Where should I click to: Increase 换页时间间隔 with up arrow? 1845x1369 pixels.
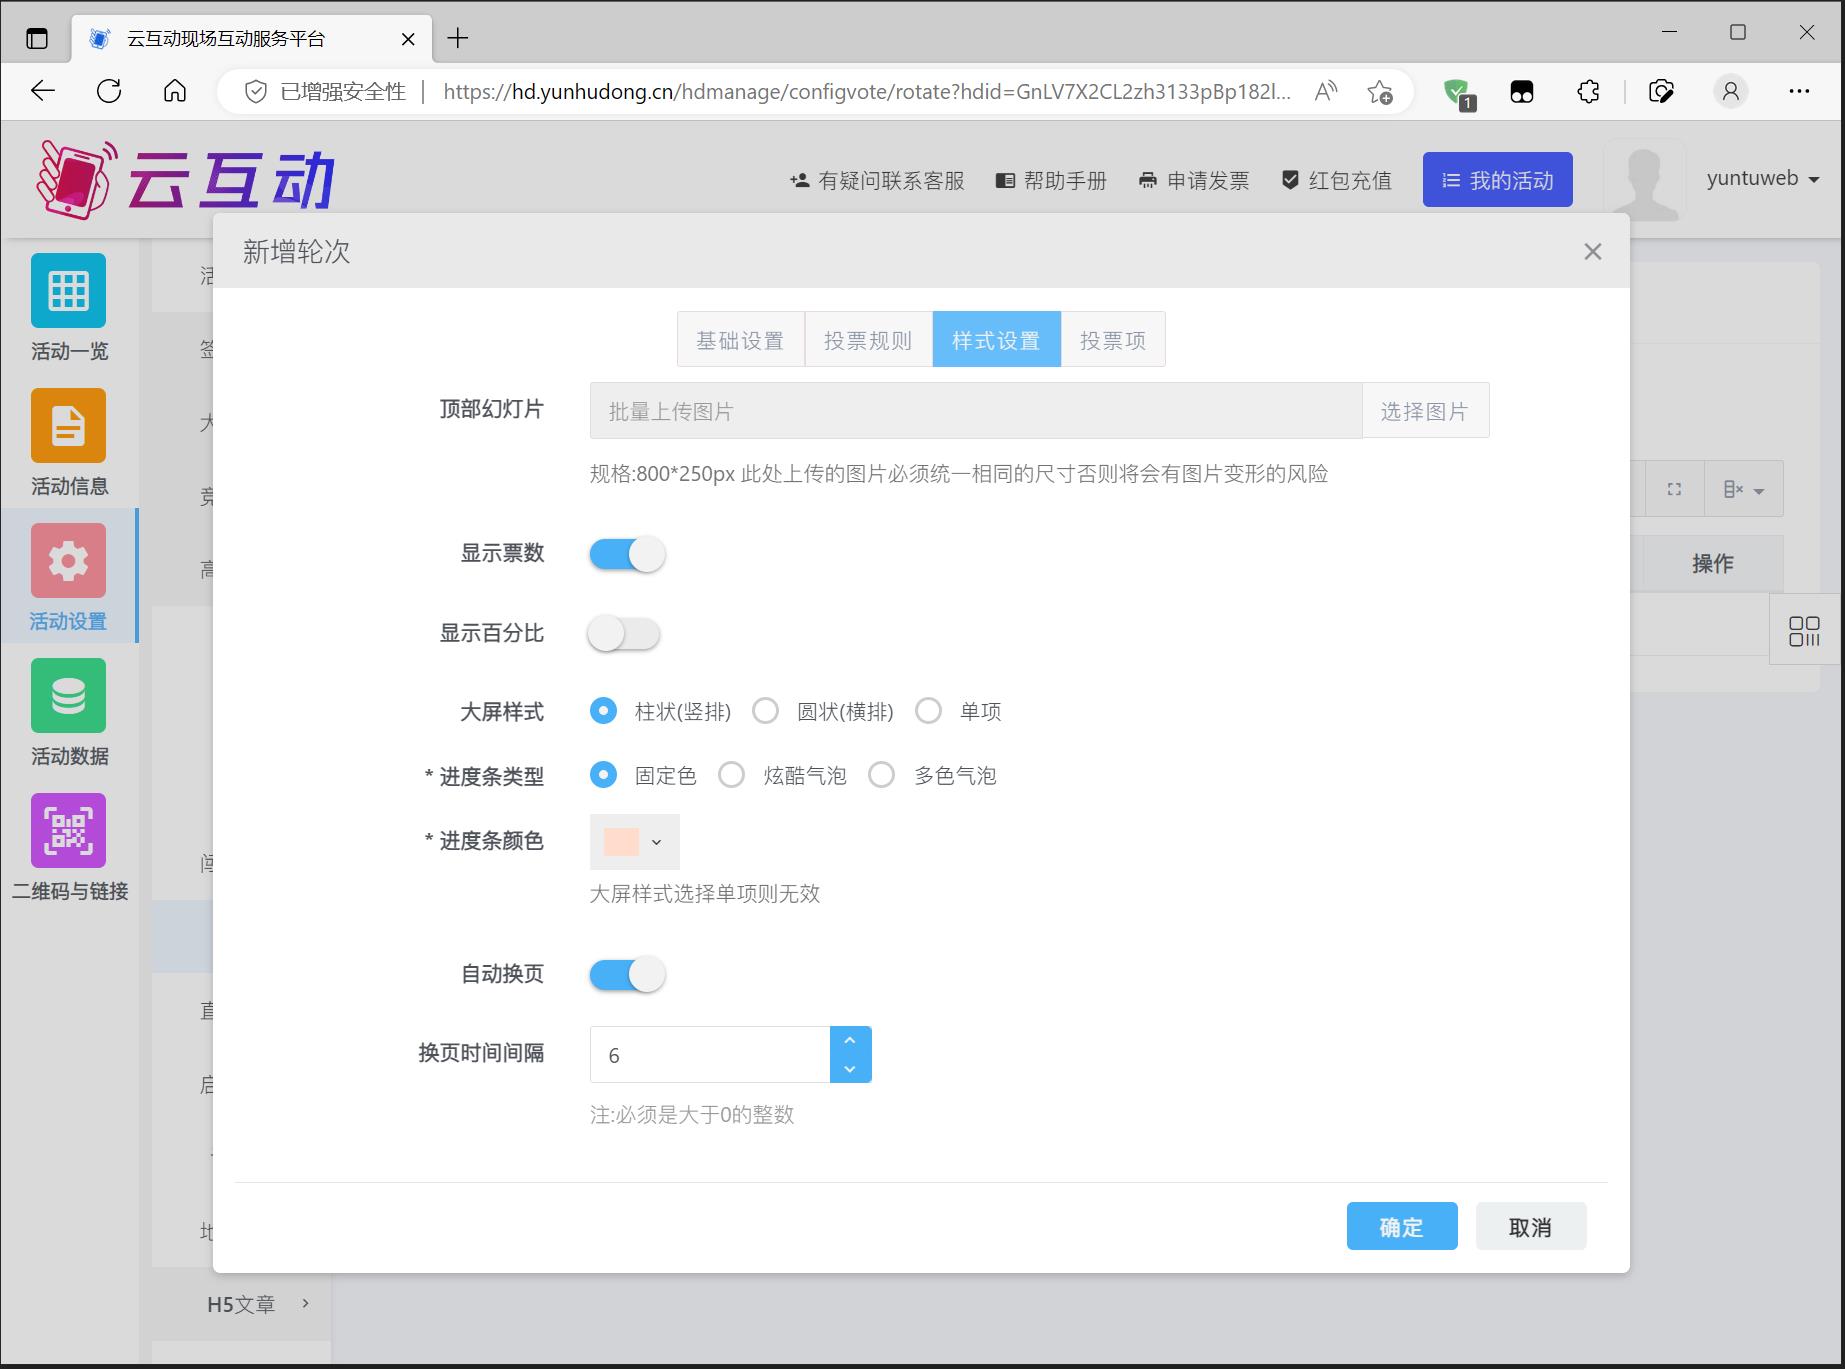point(850,1041)
